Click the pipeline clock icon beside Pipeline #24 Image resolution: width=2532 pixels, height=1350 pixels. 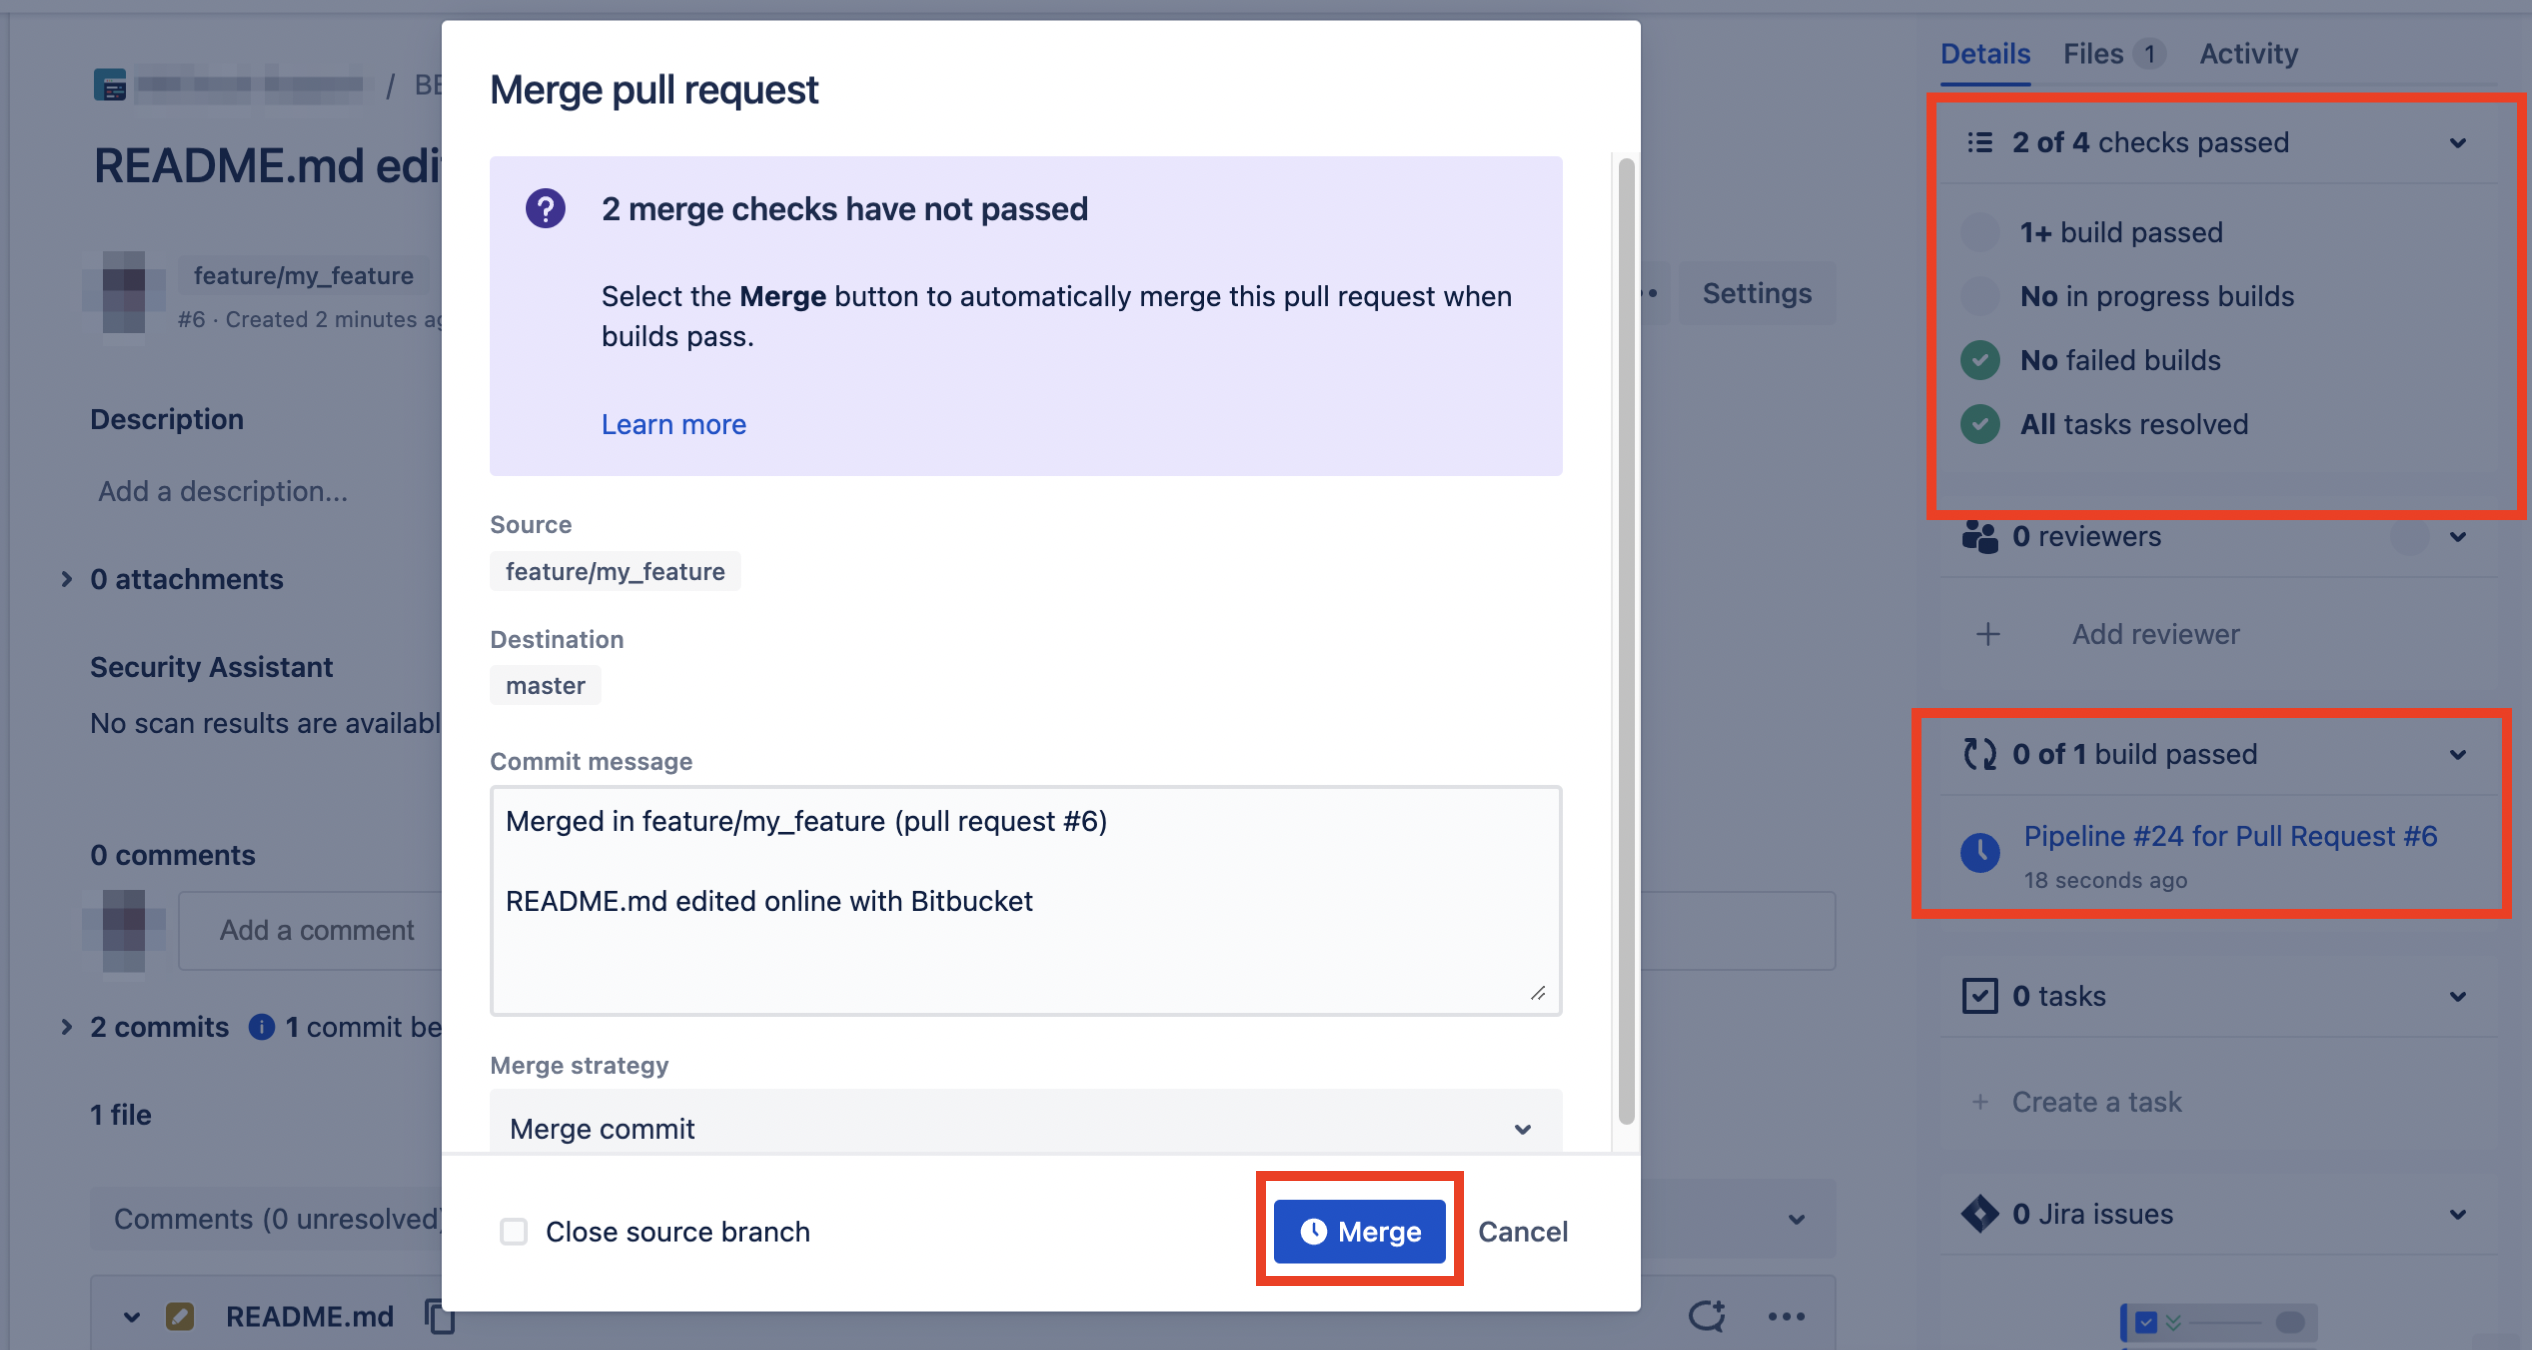pos(1981,853)
